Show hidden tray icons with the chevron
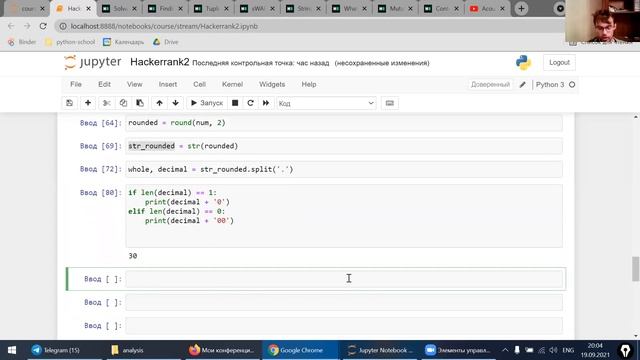The width and height of the screenshot is (640, 360). tap(505, 350)
